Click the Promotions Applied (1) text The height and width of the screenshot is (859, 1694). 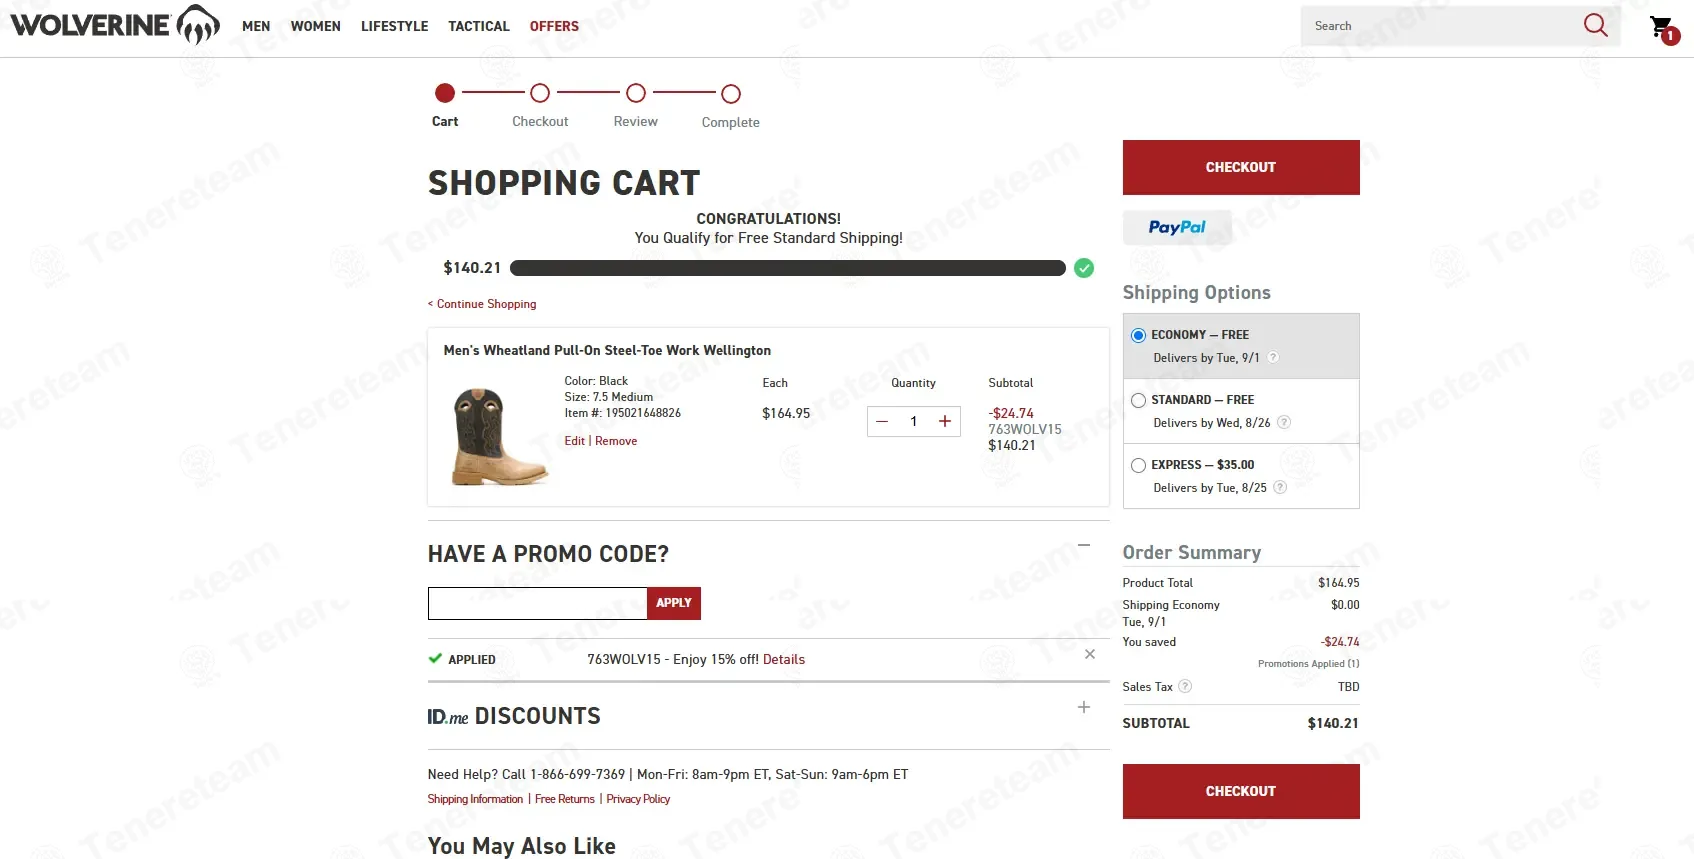click(x=1309, y=664)
